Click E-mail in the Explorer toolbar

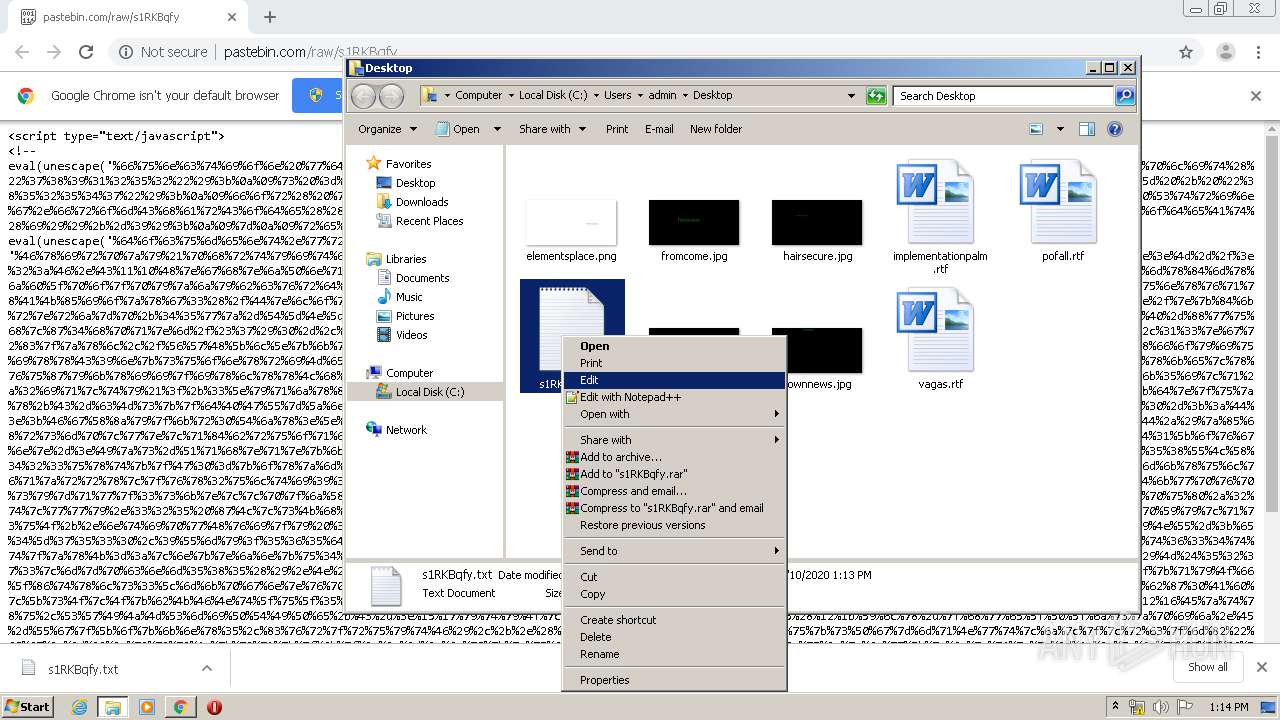click(x=659, y=129)
